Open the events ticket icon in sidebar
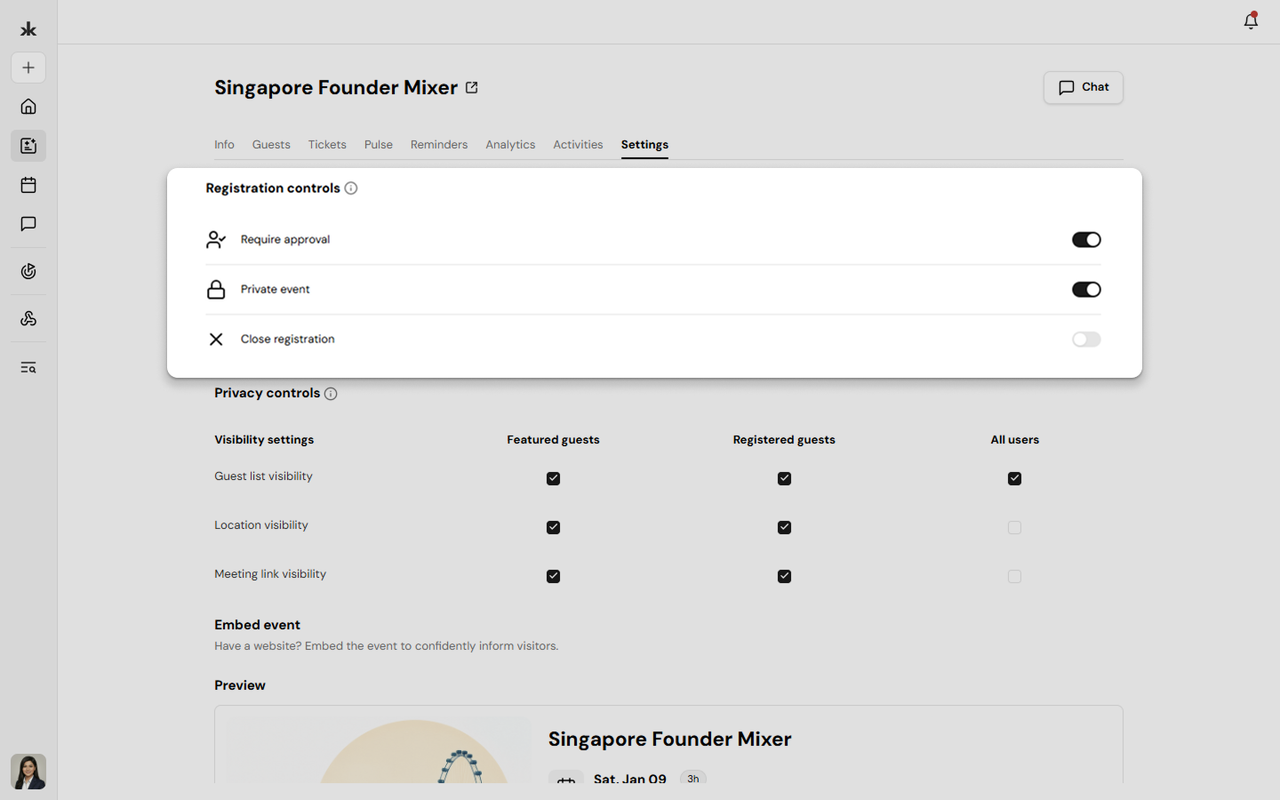This screenshot has width=1280, height=800. pos(28,146)
